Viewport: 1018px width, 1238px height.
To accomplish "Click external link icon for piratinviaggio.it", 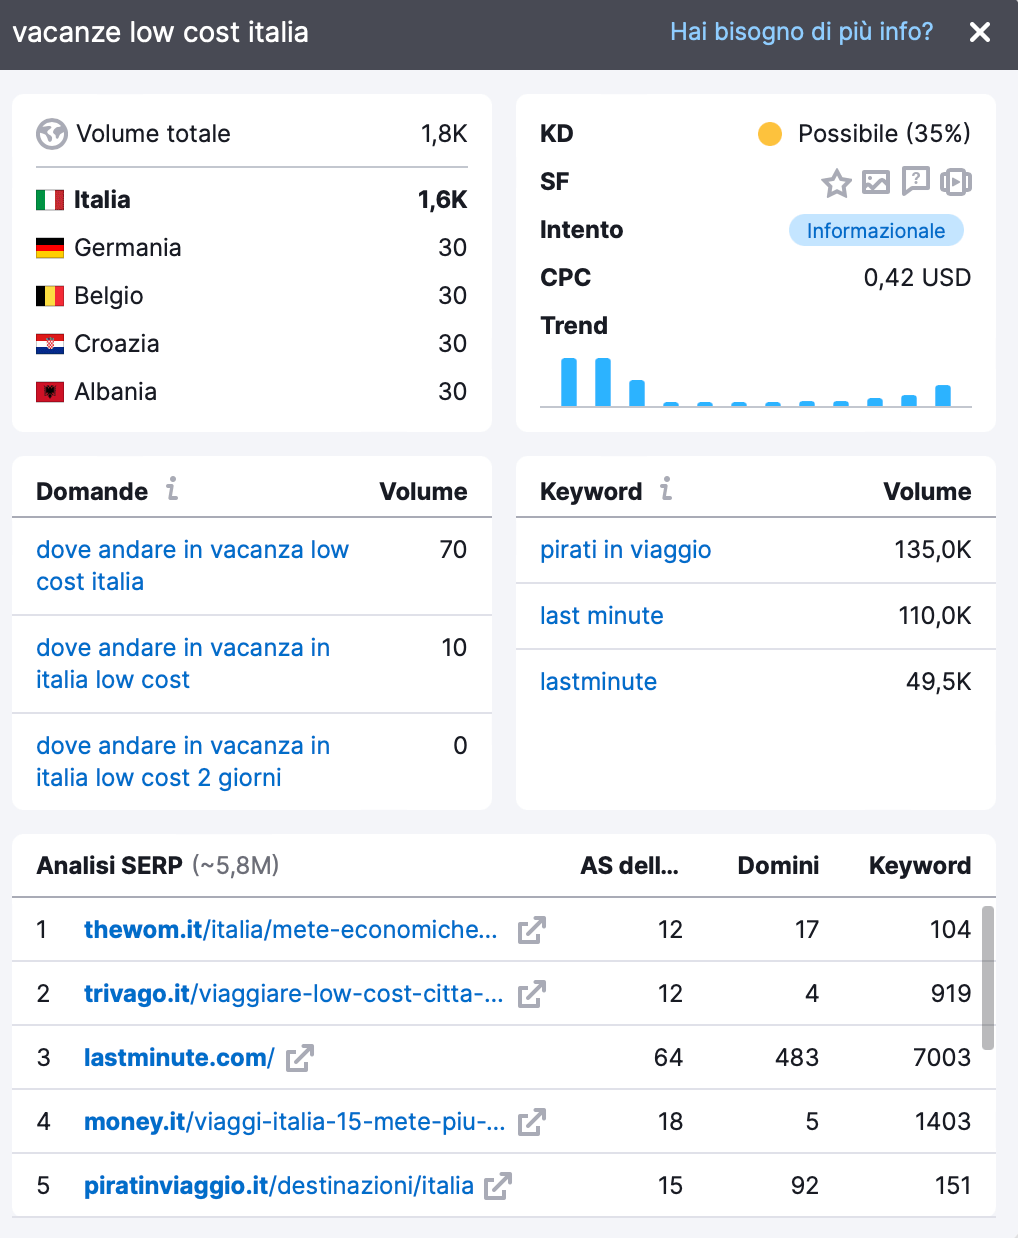I will click(x=498, y=1186).
